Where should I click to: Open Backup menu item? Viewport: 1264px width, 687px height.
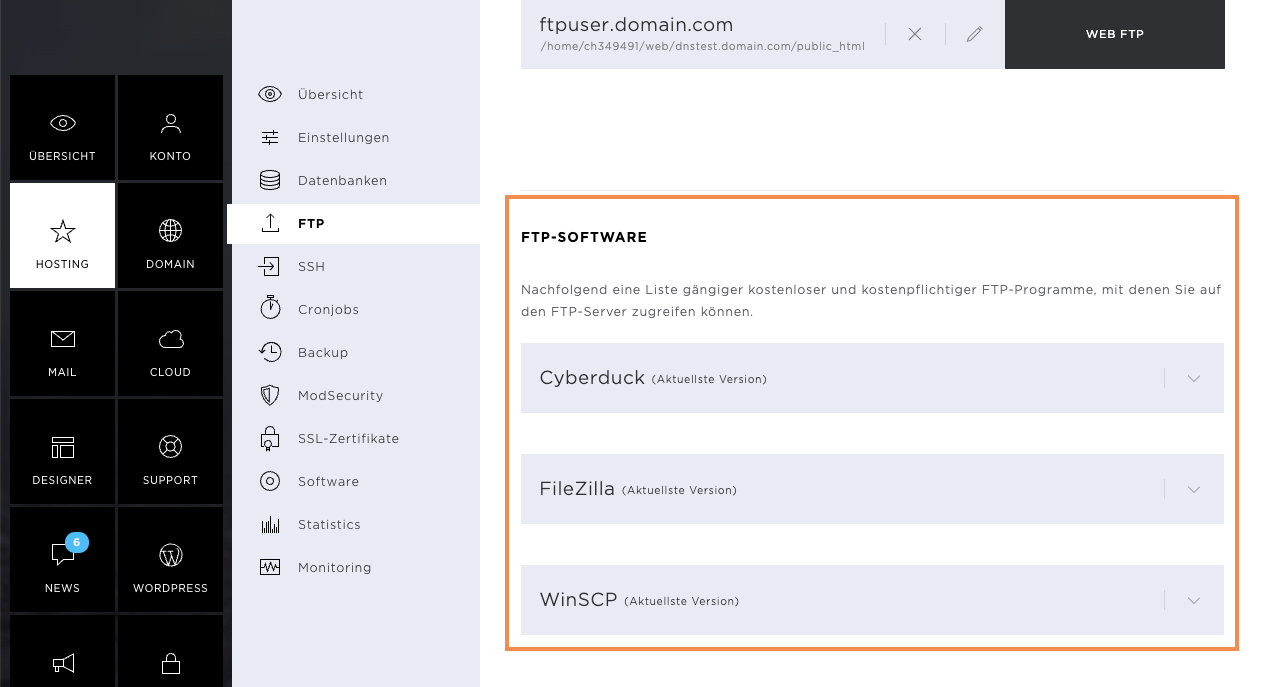pyautogui.click(x=354, y=353)
